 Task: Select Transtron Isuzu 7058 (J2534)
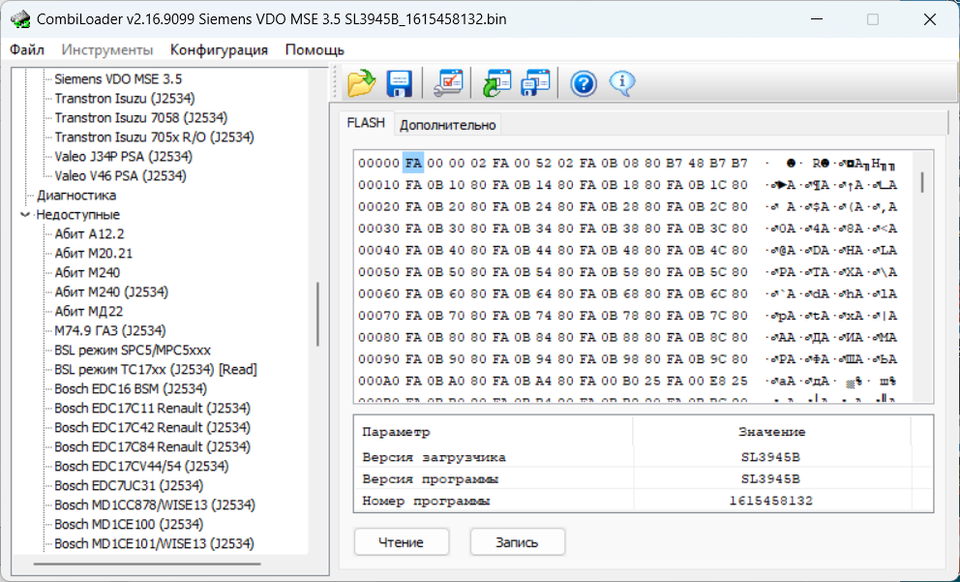141,118
